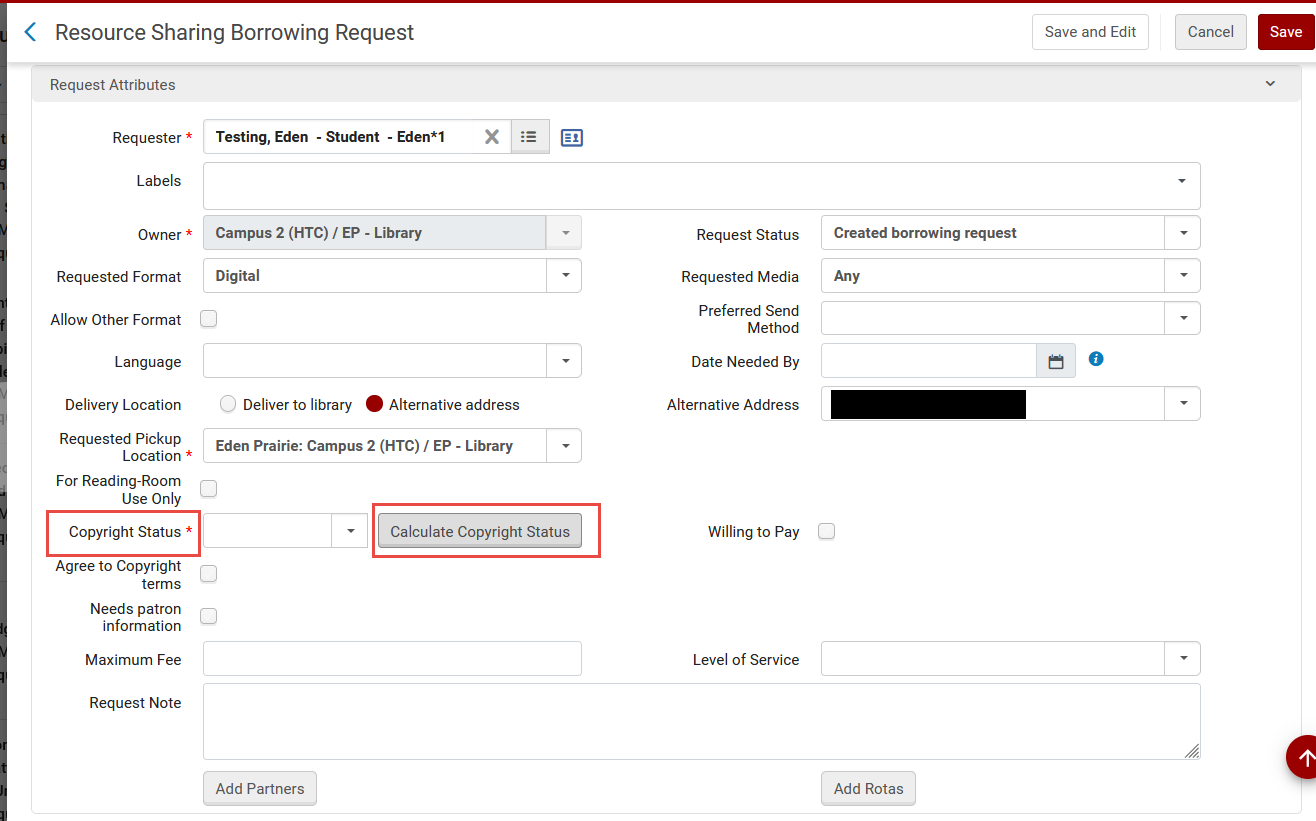The image size is (1316, 821).
Task: Check the Willing to Pay checkbox
Action: [826, 531]
